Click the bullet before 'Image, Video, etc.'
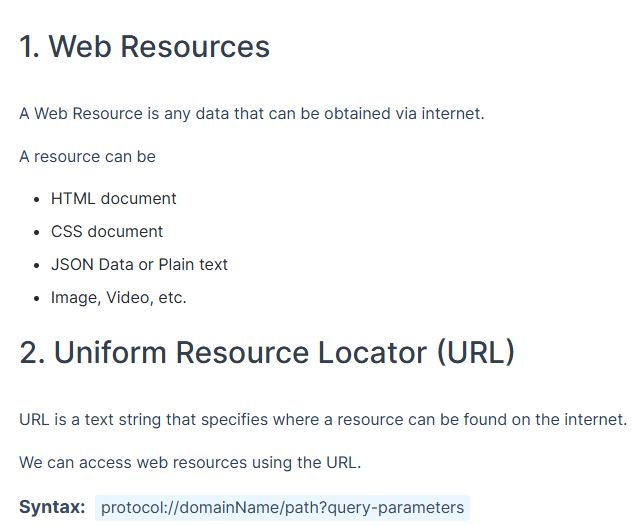The height and width of the screenshot is (525, 641). [37, 298]
